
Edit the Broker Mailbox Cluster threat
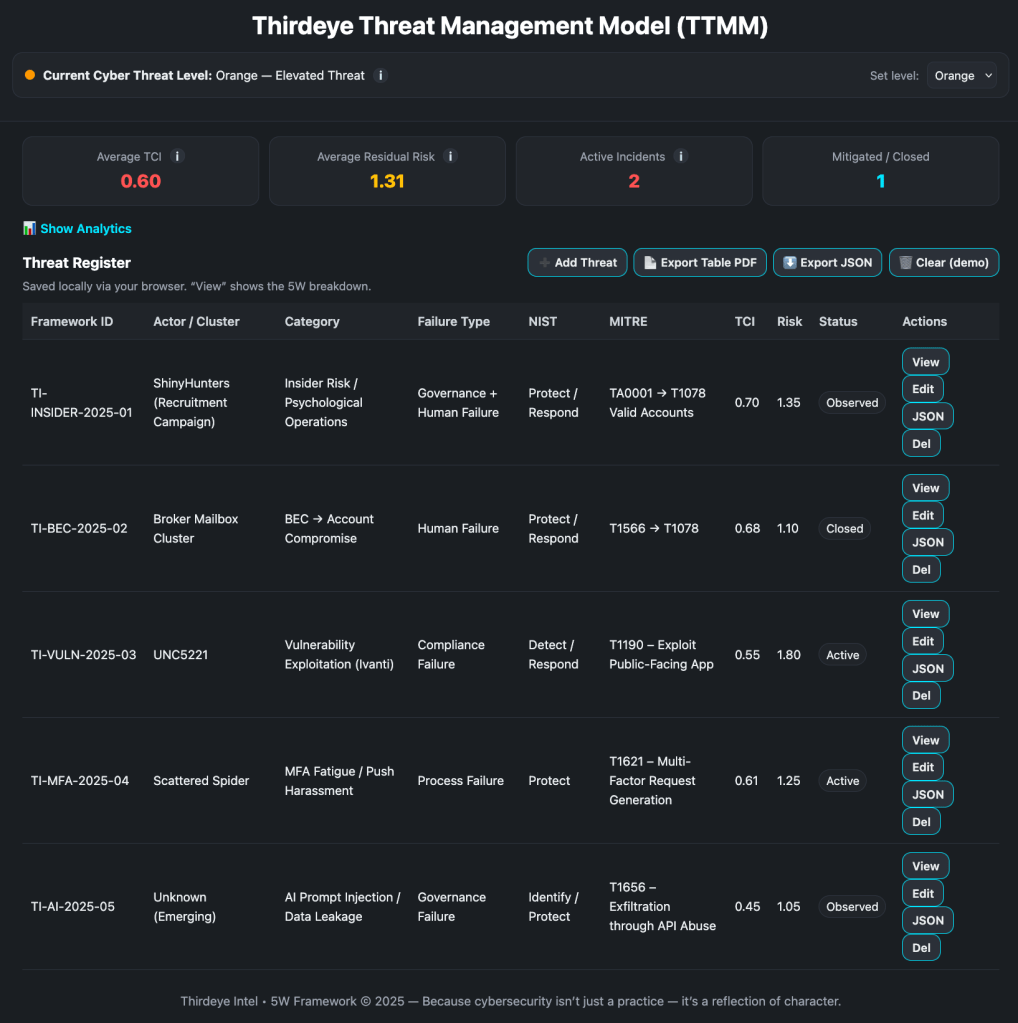[x=922, y=515]
